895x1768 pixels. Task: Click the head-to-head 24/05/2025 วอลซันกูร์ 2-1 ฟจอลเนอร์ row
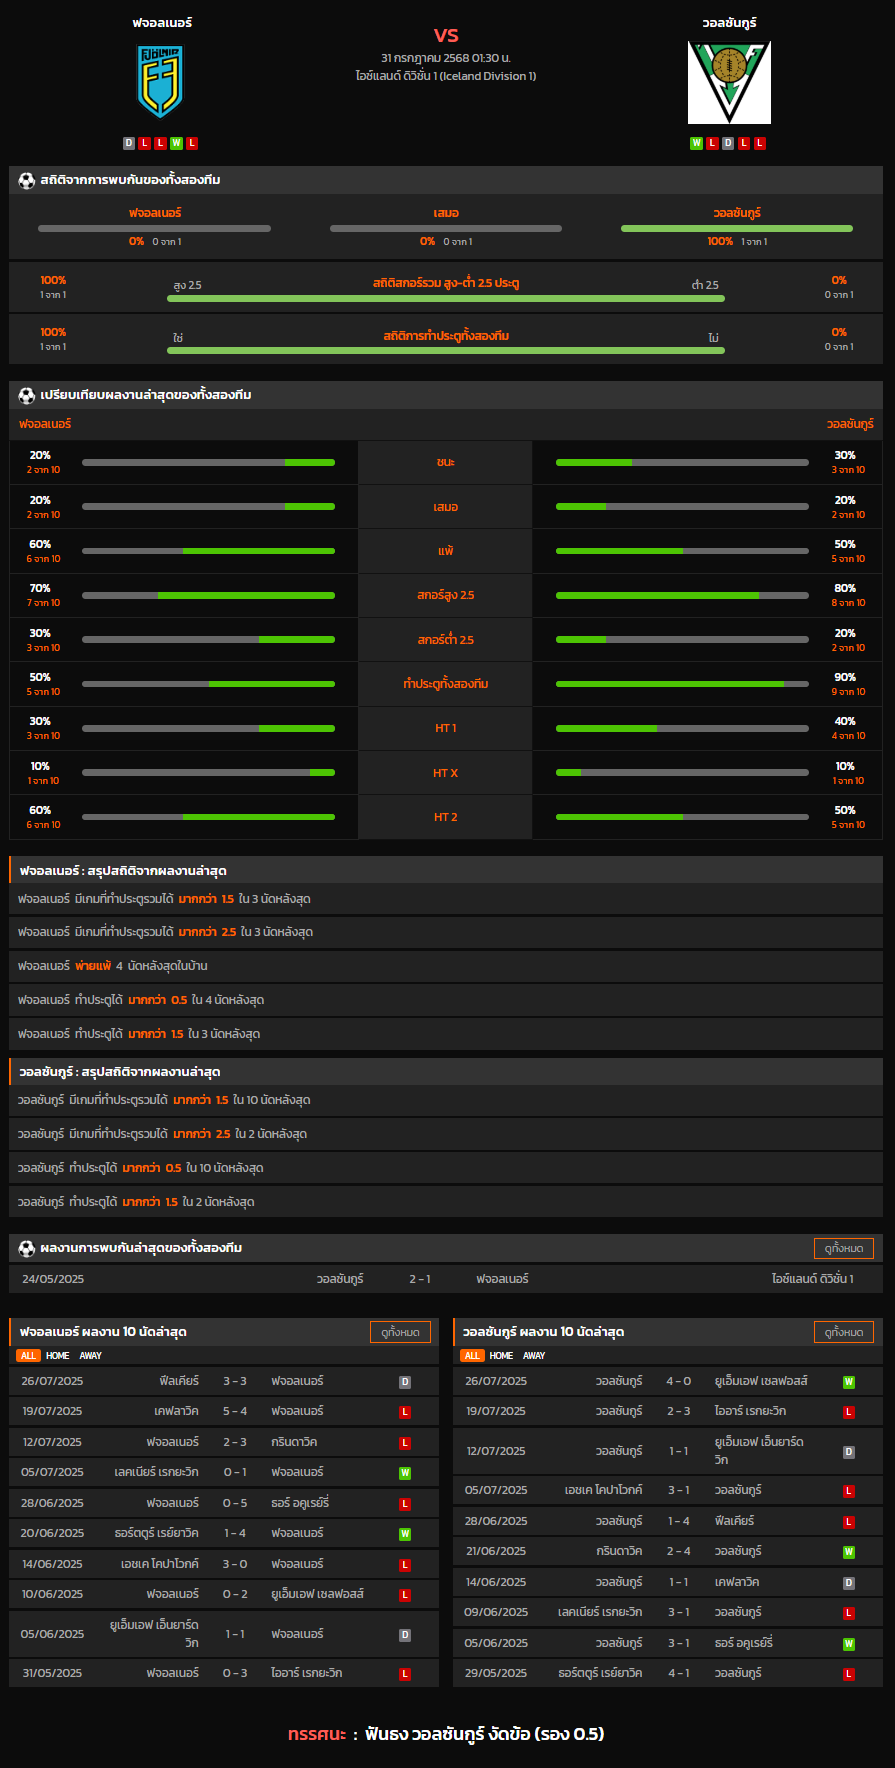446,1279
